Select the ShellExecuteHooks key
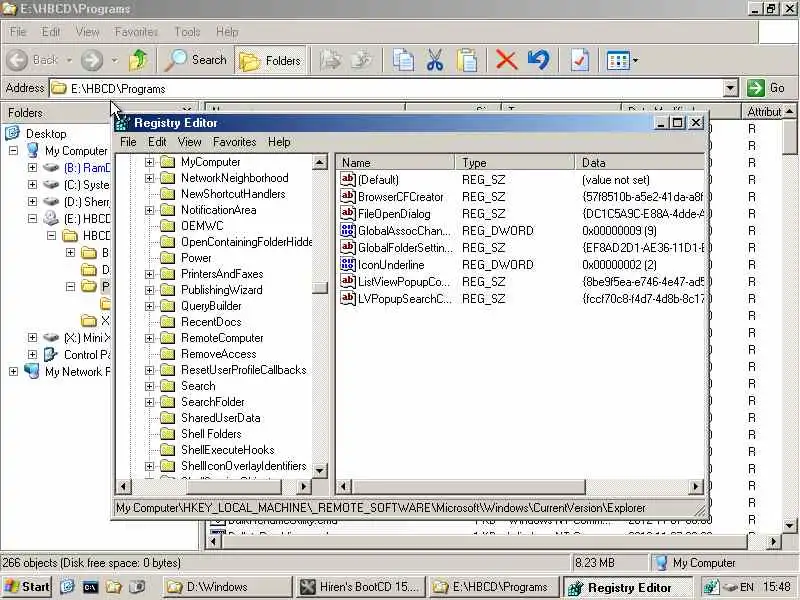This screenshot has height=600, width=800. pyautogui.click(x=228, y=450)
